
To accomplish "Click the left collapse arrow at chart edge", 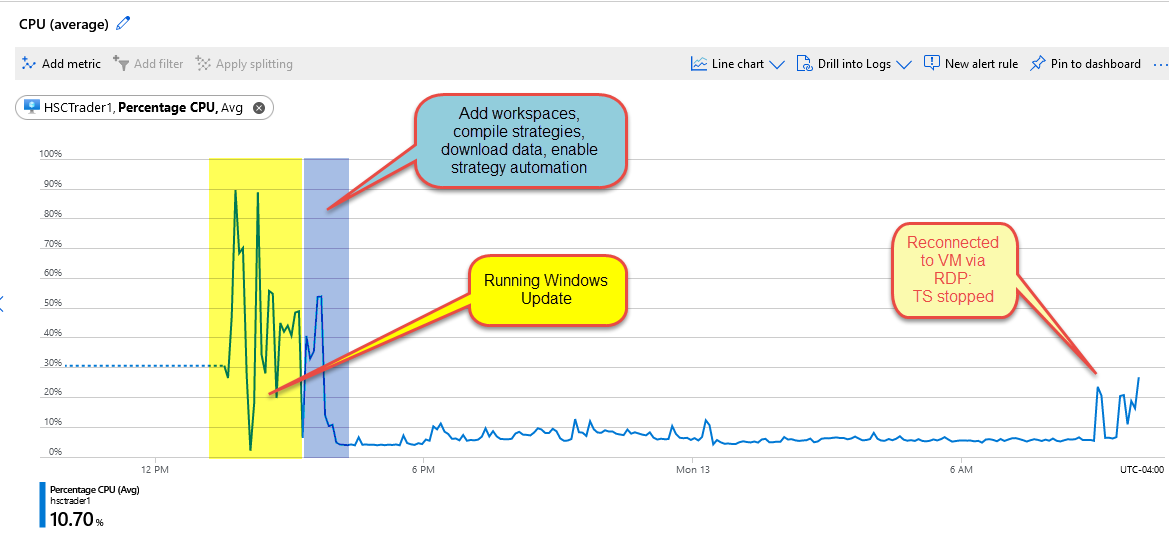I will [2, 303].
